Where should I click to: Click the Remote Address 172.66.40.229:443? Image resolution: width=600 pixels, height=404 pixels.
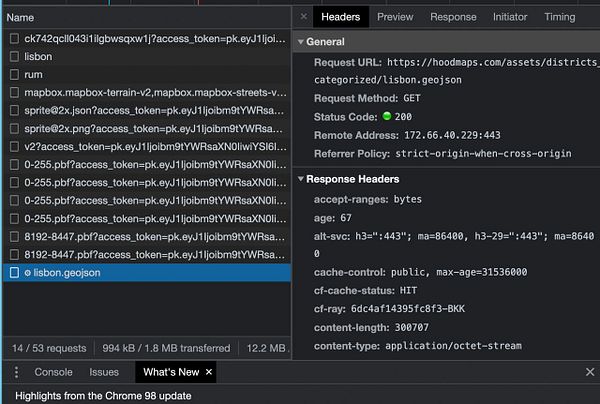tap(452, 135)
